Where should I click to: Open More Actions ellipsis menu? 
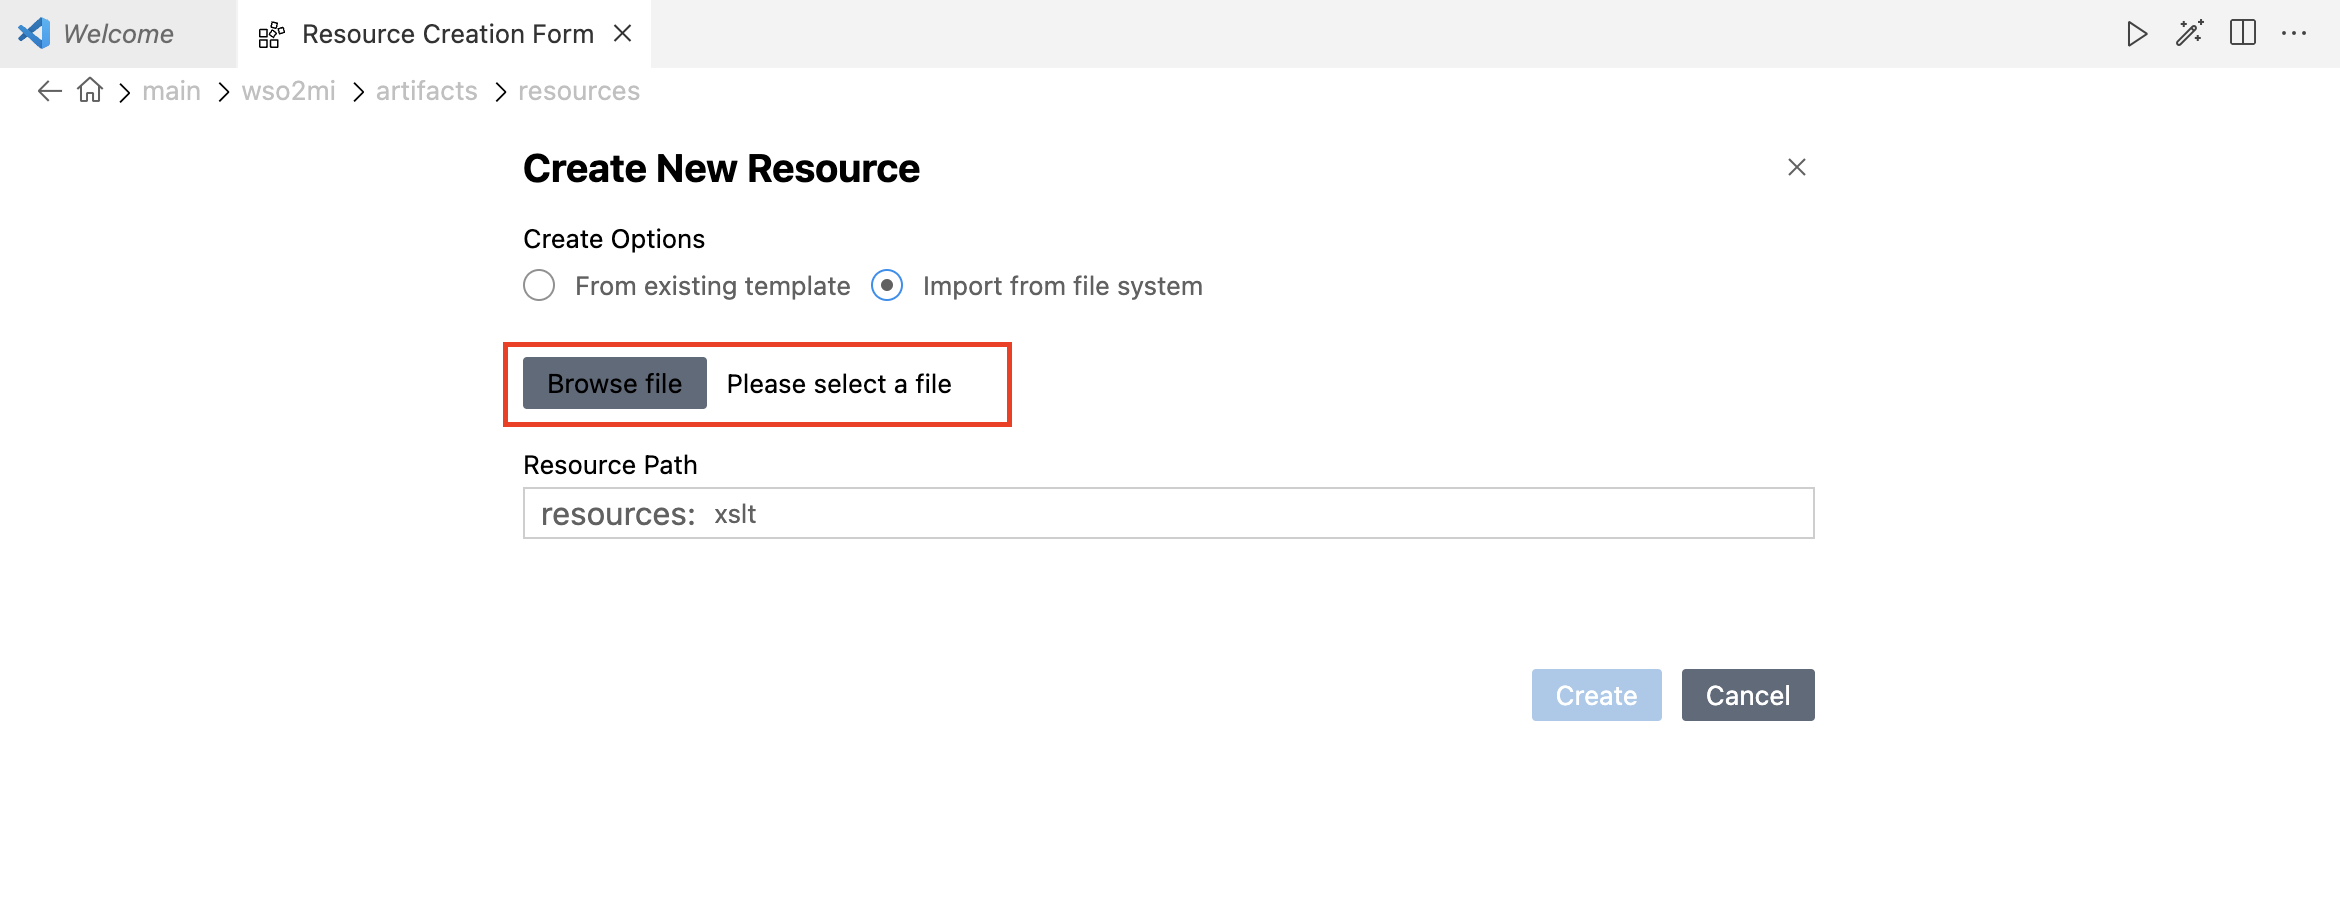click(x=2294, y=34)
